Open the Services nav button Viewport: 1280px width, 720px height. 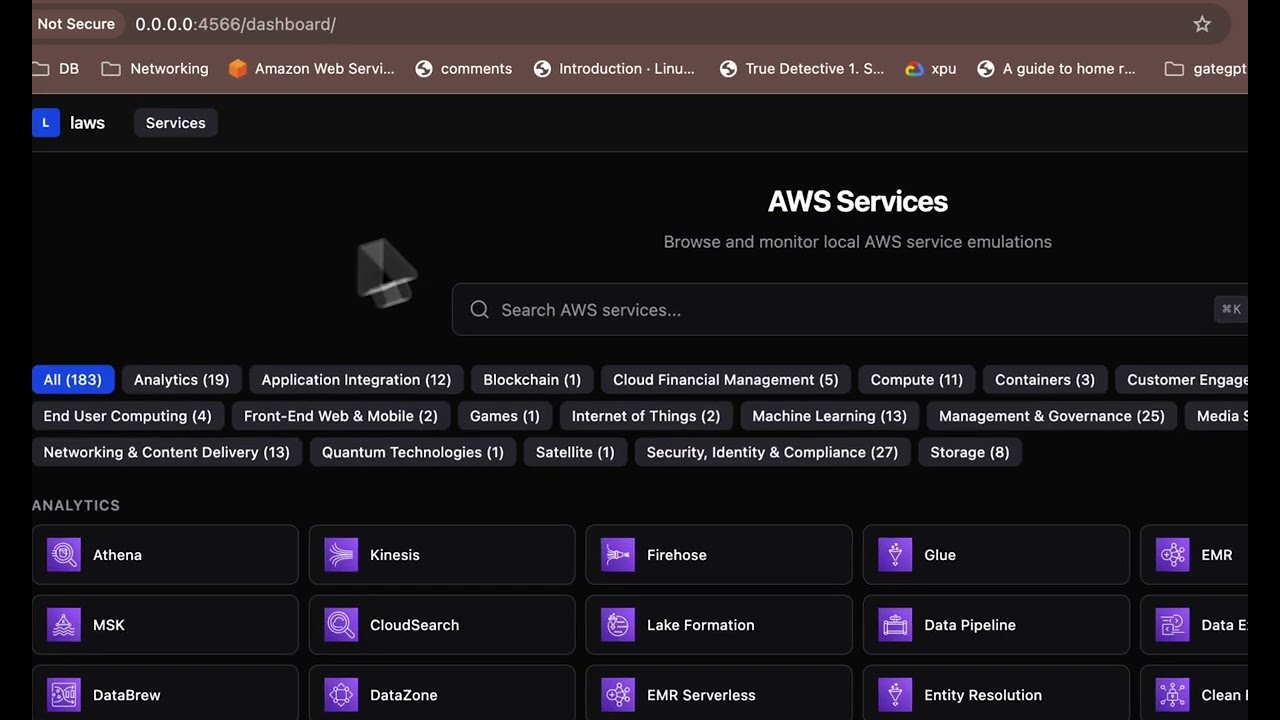click(176, 123)
